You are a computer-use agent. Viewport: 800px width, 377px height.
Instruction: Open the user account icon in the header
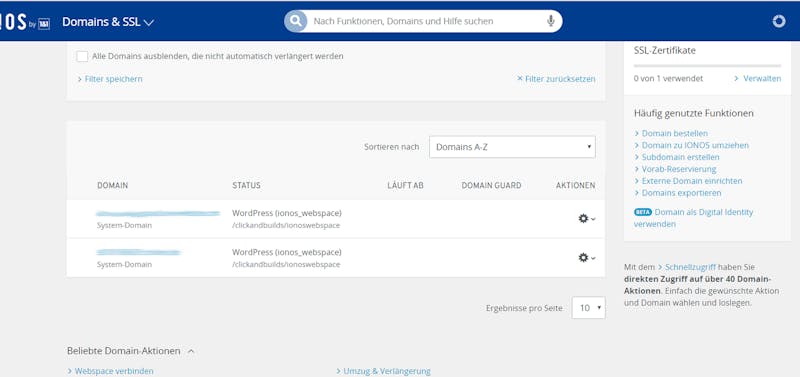pyautogui.click(x=779, y=21)
